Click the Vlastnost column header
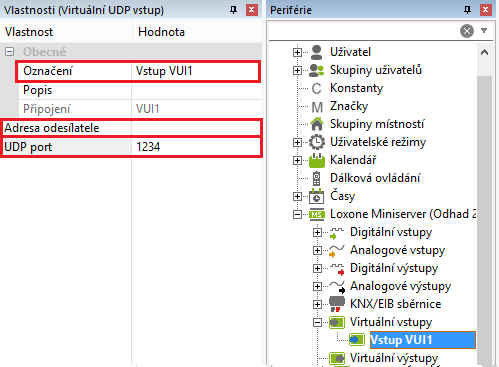 [66, 32]
